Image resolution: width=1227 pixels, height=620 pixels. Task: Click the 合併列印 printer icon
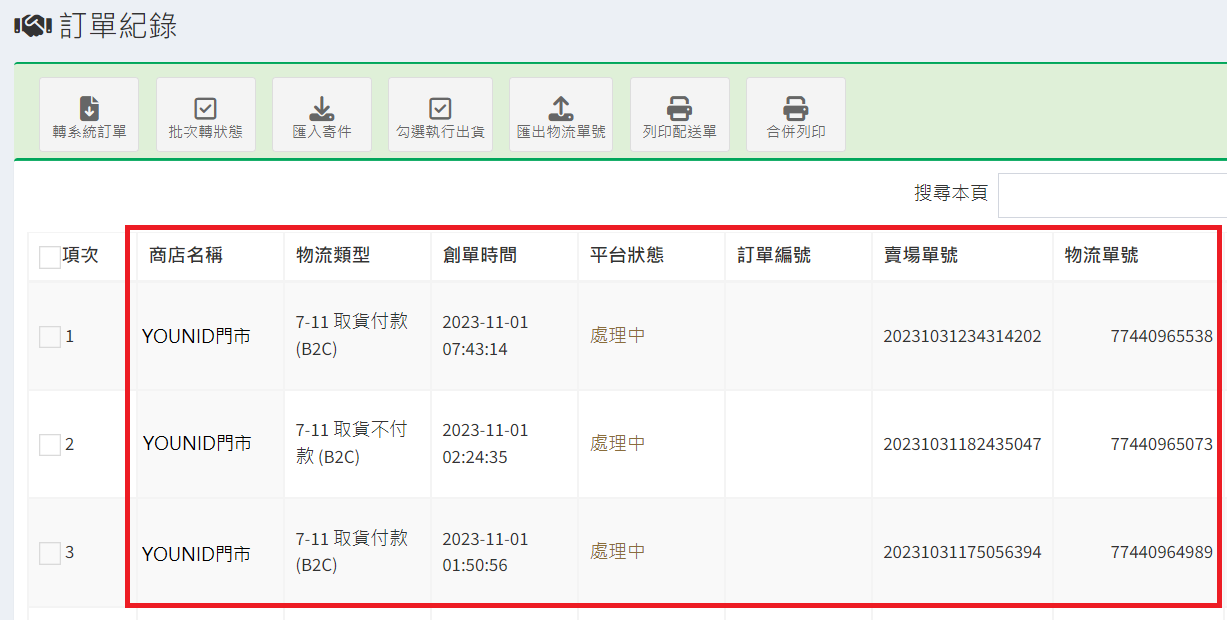[x=795, y=108]
